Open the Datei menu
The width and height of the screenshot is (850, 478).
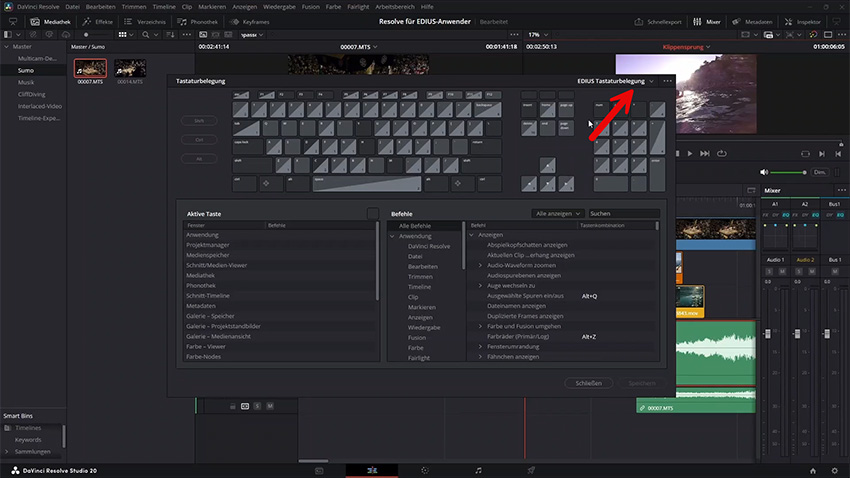(72, 7)
